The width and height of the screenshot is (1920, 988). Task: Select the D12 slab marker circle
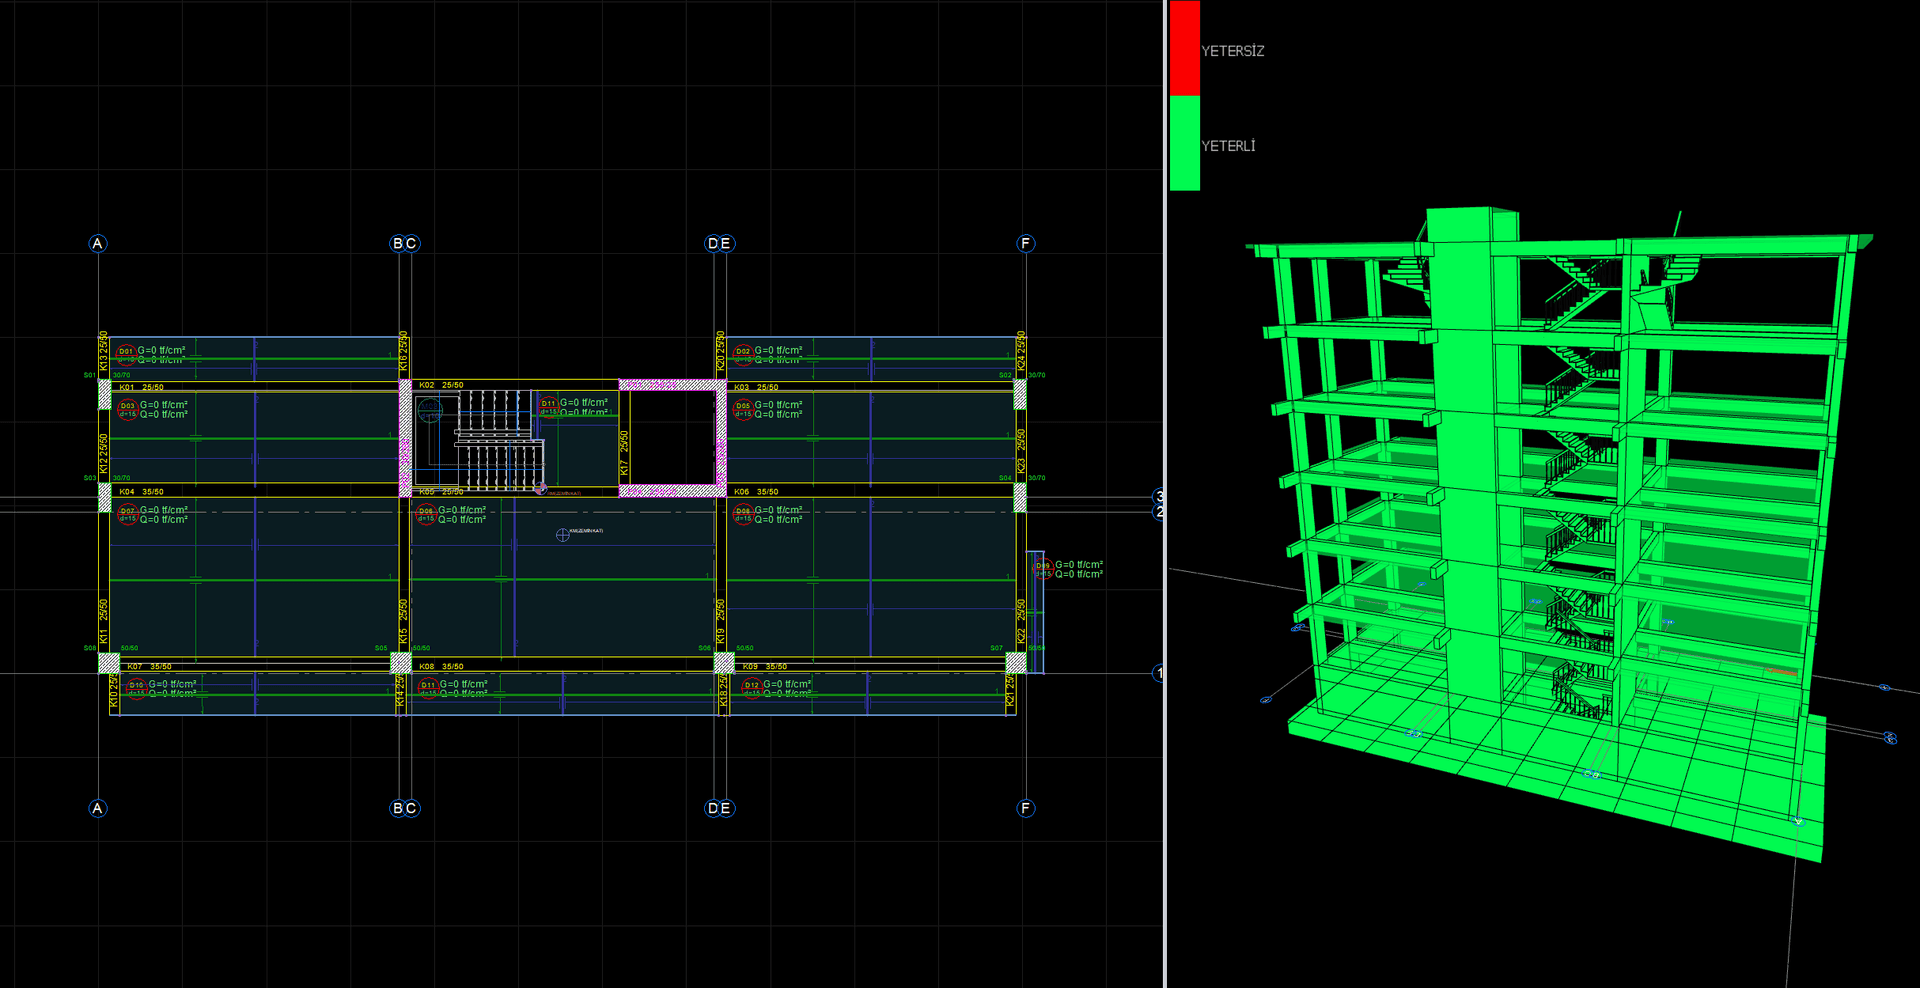pyautogui.click(x=751, y=688)
